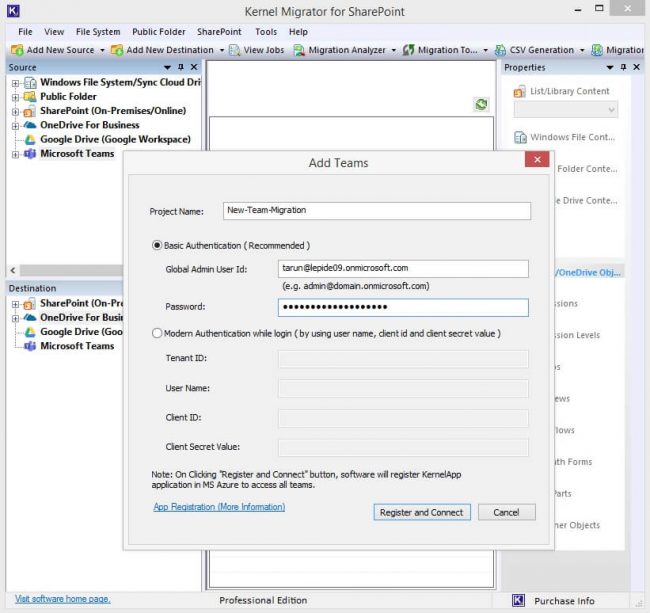Close the Properties panel
Screen dimensions: 650x613
637,67
